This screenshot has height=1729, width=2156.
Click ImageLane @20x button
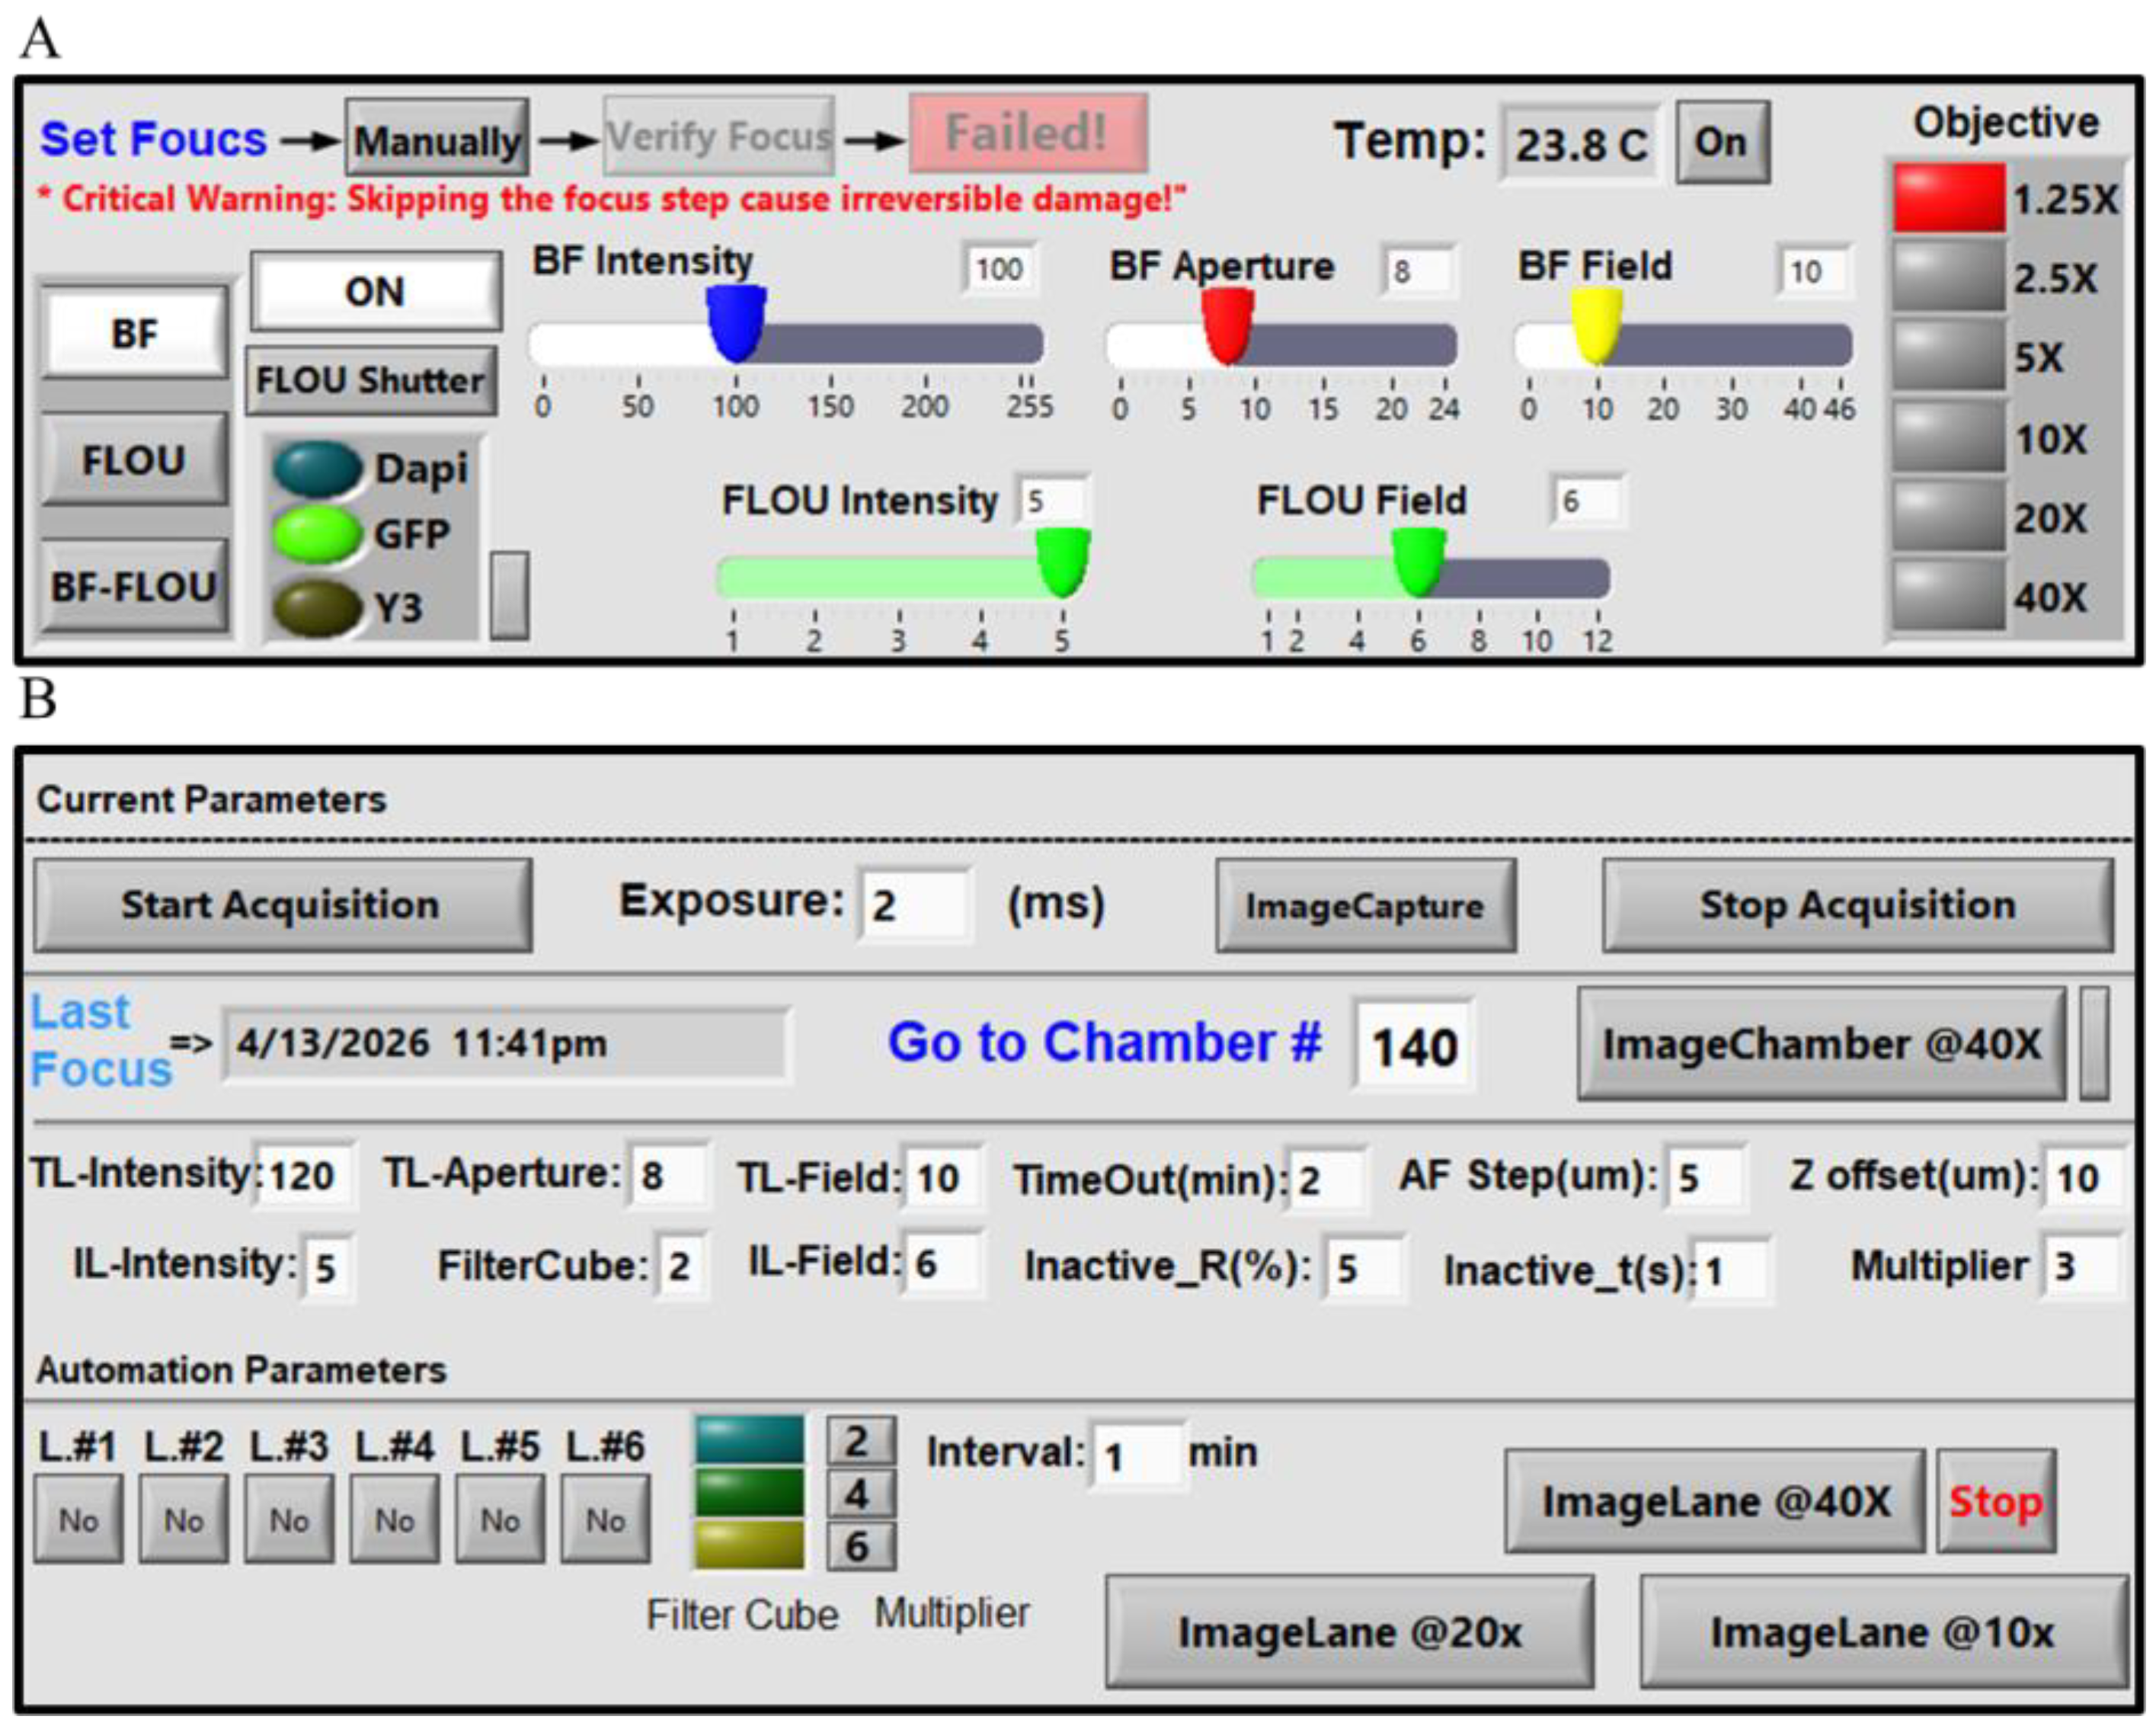1349,1632
